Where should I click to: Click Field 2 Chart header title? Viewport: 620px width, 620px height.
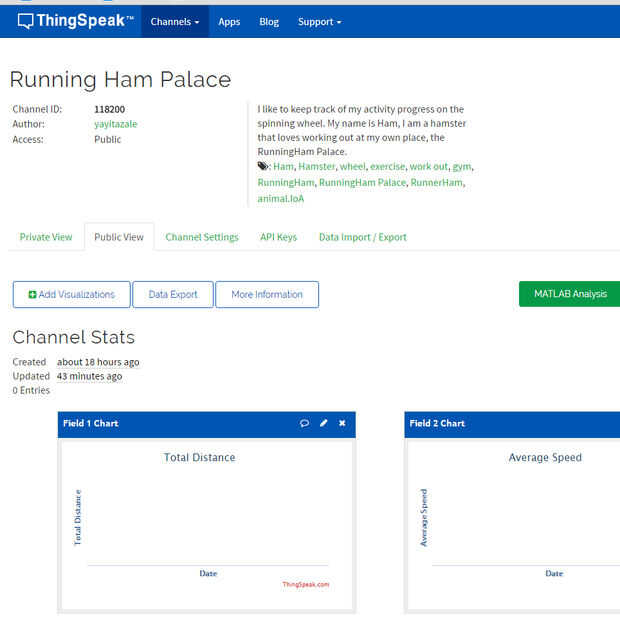[437, 423]
